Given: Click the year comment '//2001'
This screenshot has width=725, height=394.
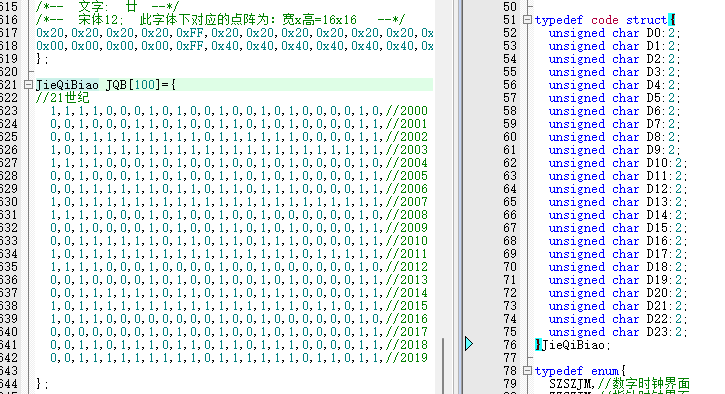Looking at the screenshot, I should click(407, 124).
